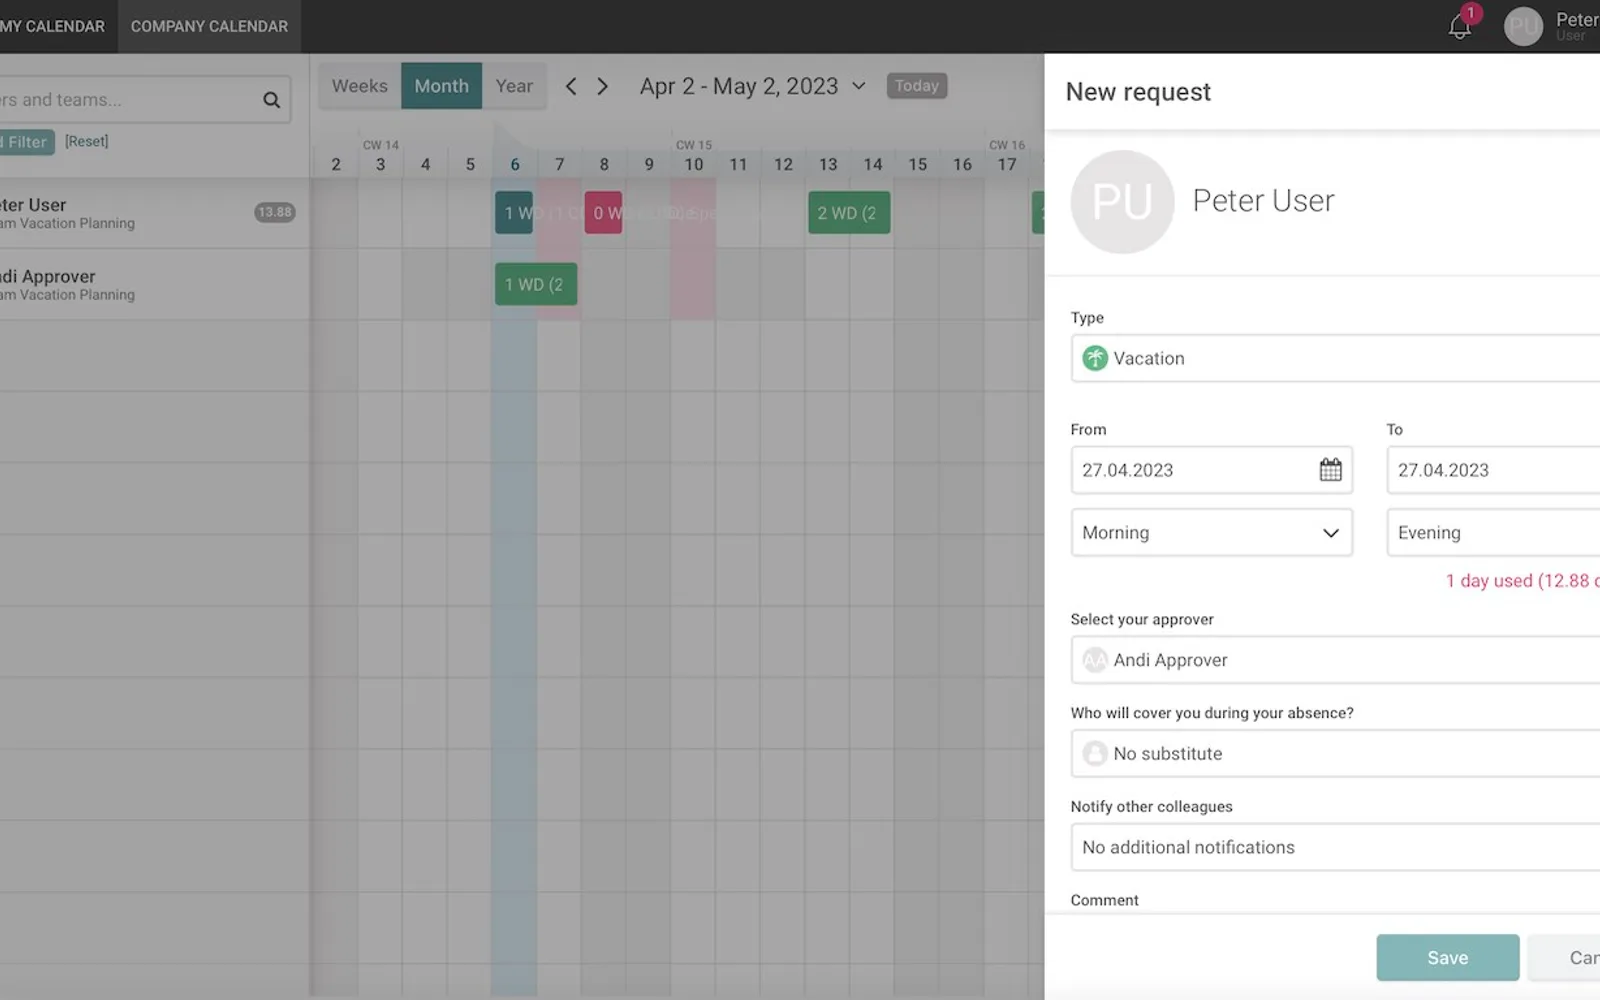1600x1000 pixels.
Task: Select the Weeks view
Action: point(360,86)
